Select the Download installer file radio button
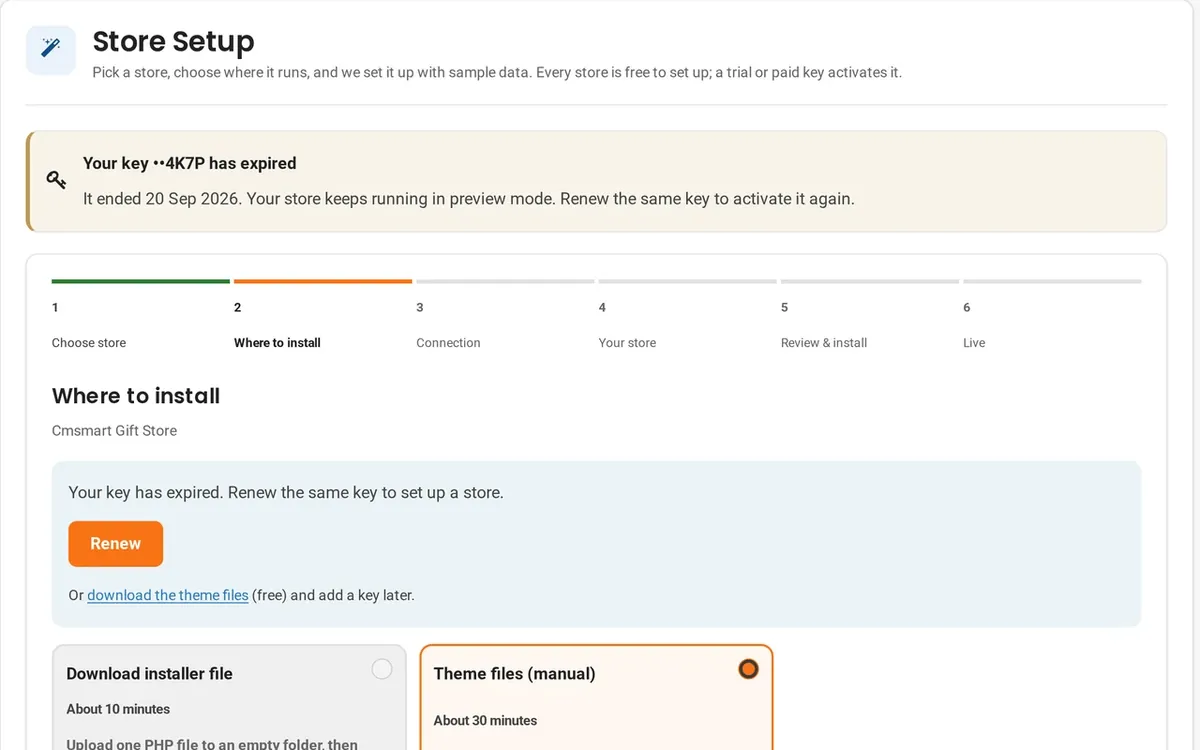The height and width of the screenshot is (750, 1200). (382, 669)
